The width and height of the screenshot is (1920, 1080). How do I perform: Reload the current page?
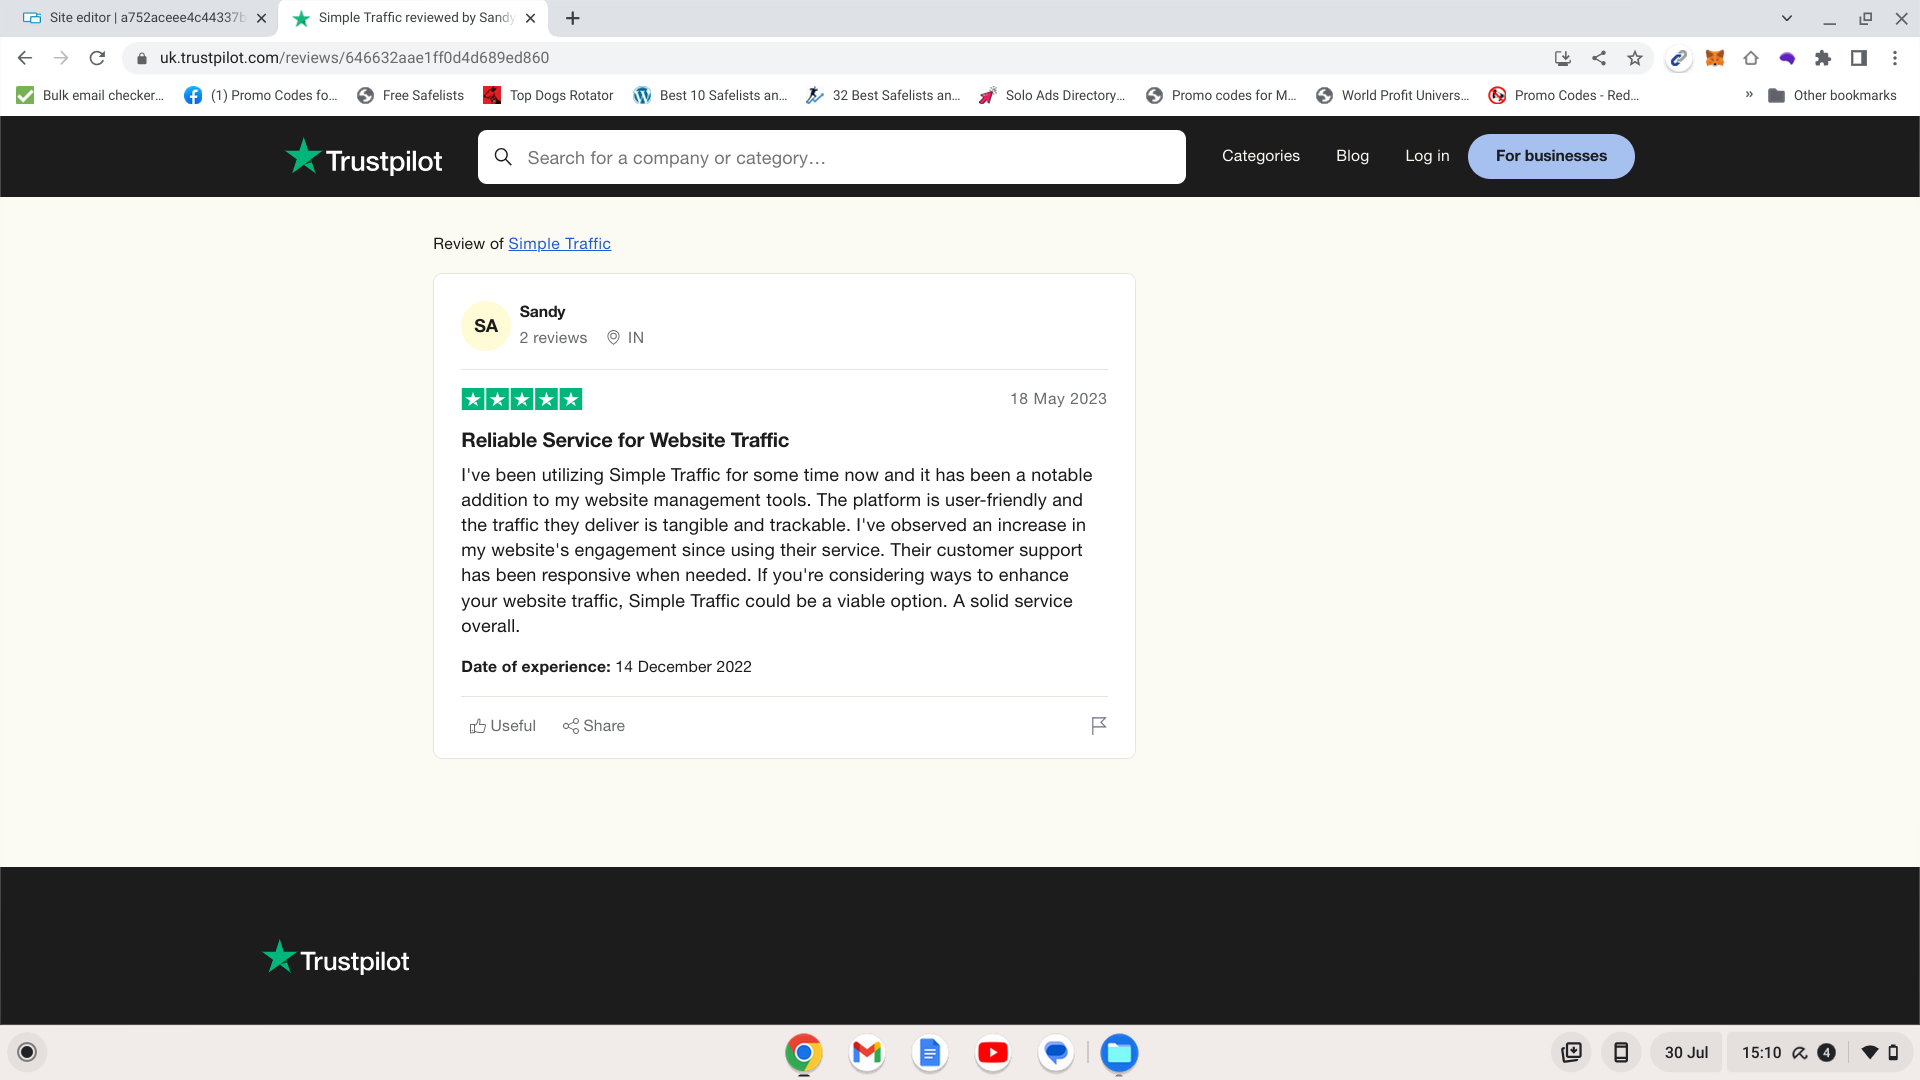coord(97,58)
